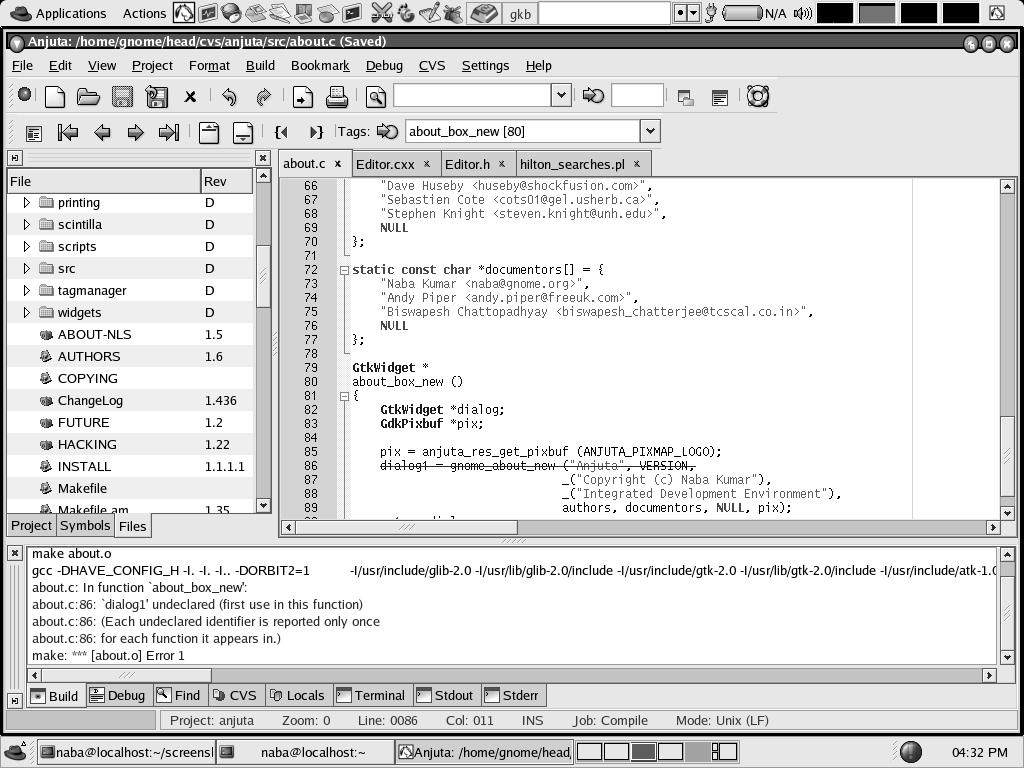Switch to the naba@localhost:~ taskbar window
This screenshot has height=768, width=1024.
[x=306, y=752]
